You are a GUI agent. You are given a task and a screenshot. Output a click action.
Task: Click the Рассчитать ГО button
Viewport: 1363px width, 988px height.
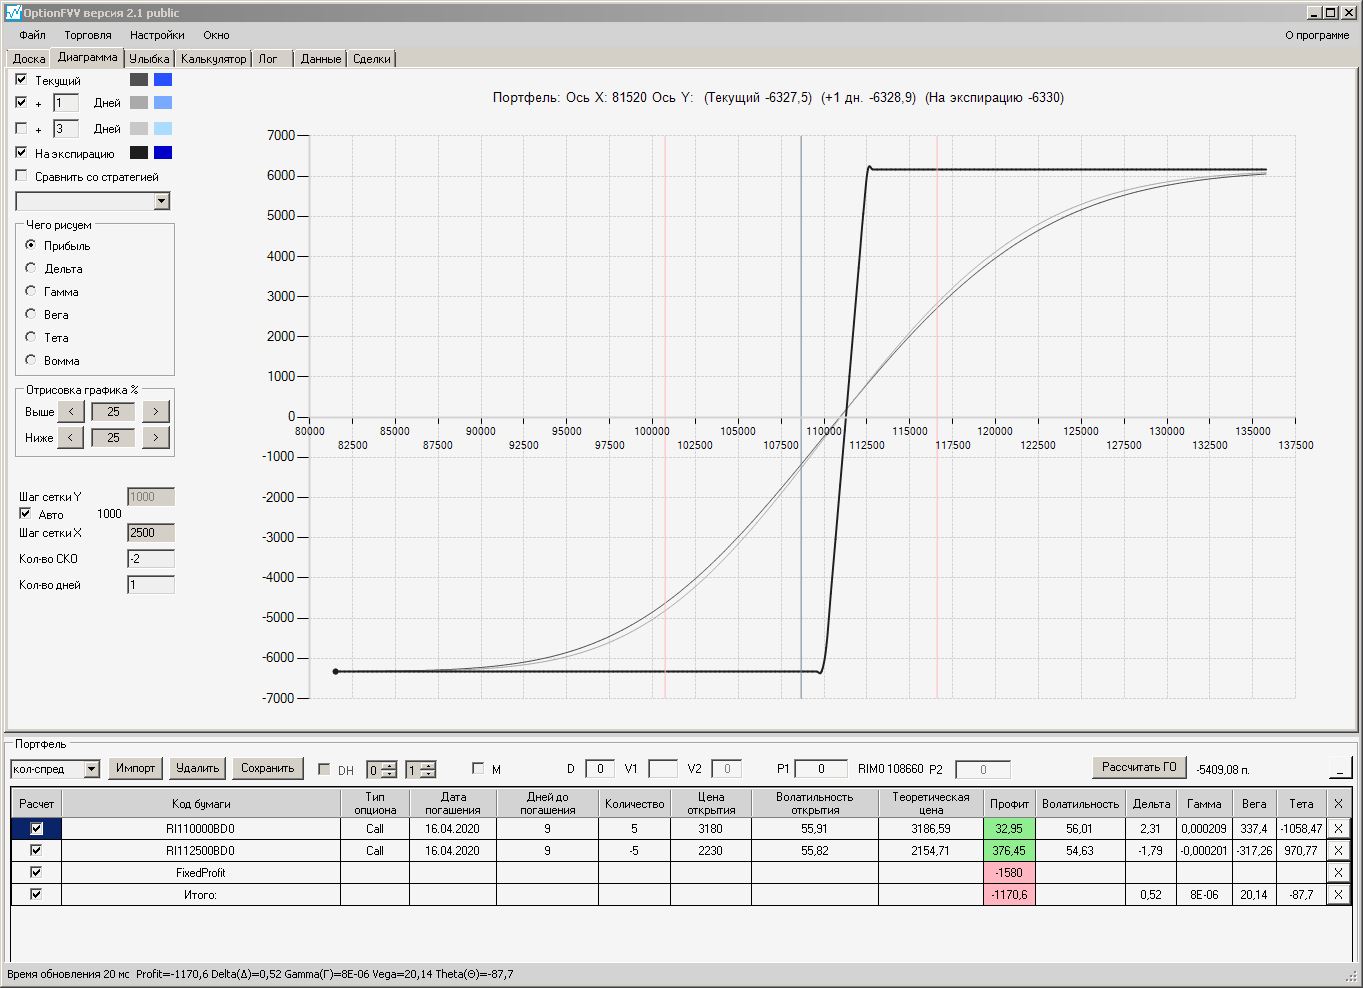[x=1139, y=767]
